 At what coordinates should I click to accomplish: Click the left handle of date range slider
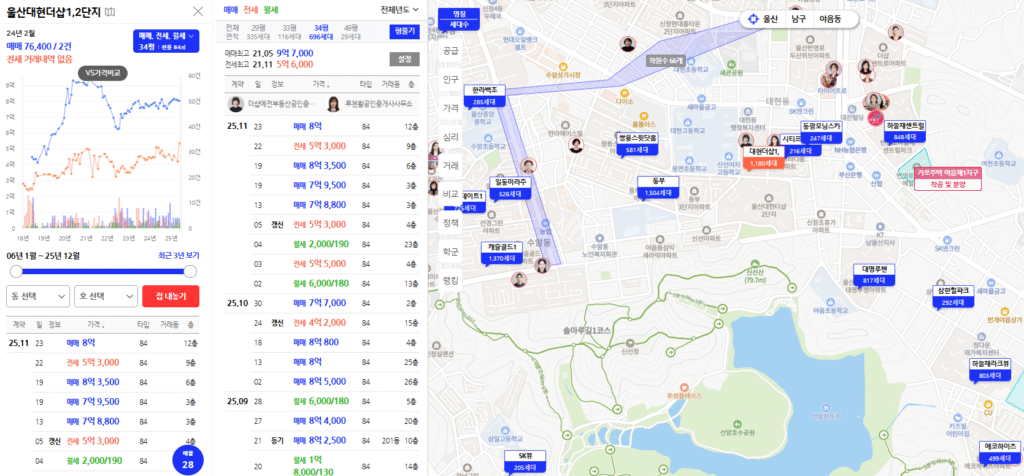(x=12, y=271)
